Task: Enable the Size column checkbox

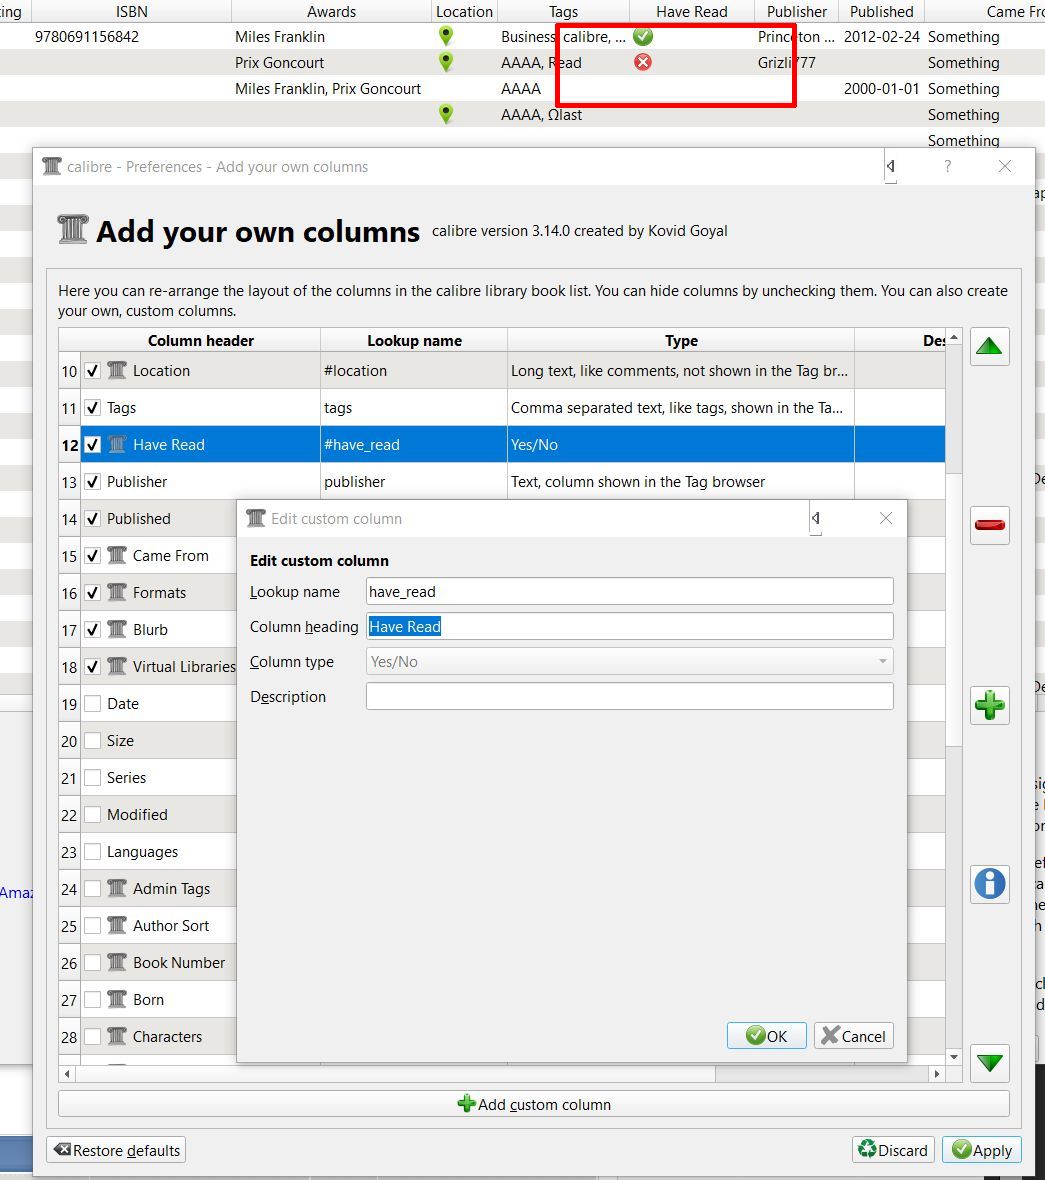Action: 93,741
